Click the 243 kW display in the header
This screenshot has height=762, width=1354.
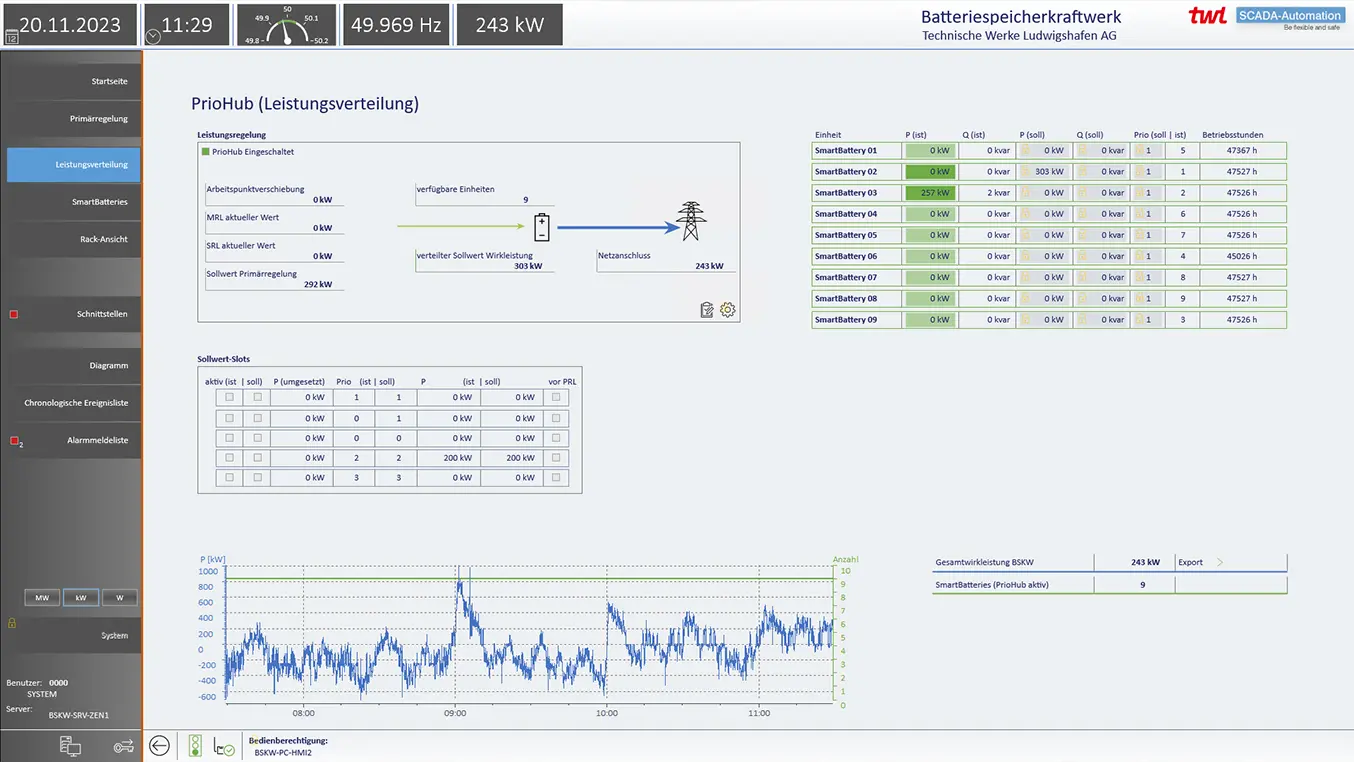509,25
